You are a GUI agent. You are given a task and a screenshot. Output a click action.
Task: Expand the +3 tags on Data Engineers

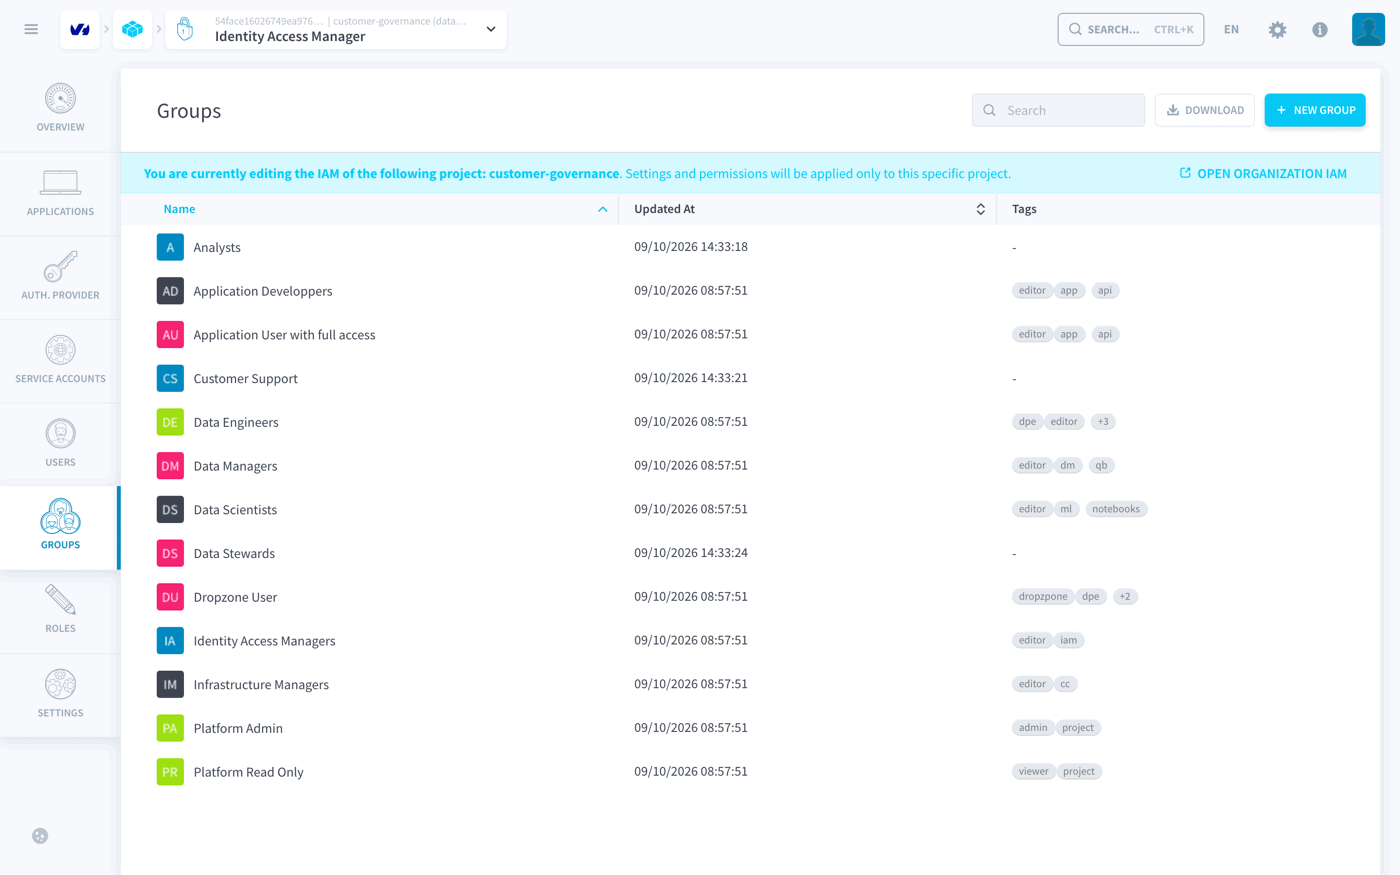click(x=1103, y=422)
